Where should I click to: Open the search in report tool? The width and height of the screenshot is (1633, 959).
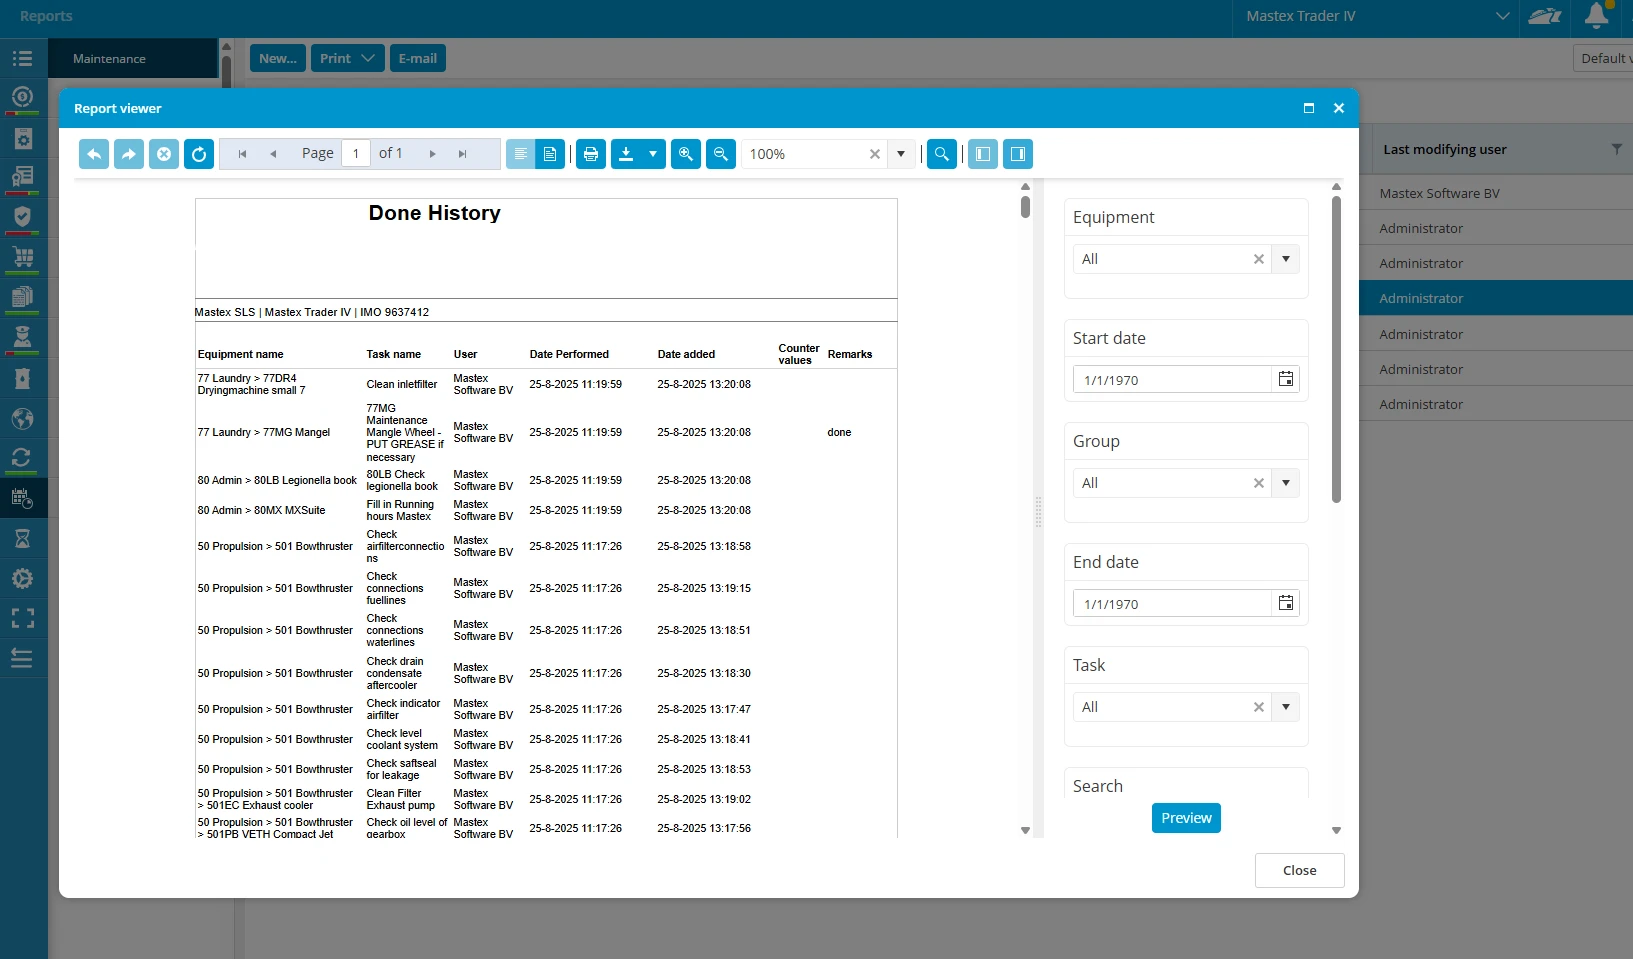[941, 154]
